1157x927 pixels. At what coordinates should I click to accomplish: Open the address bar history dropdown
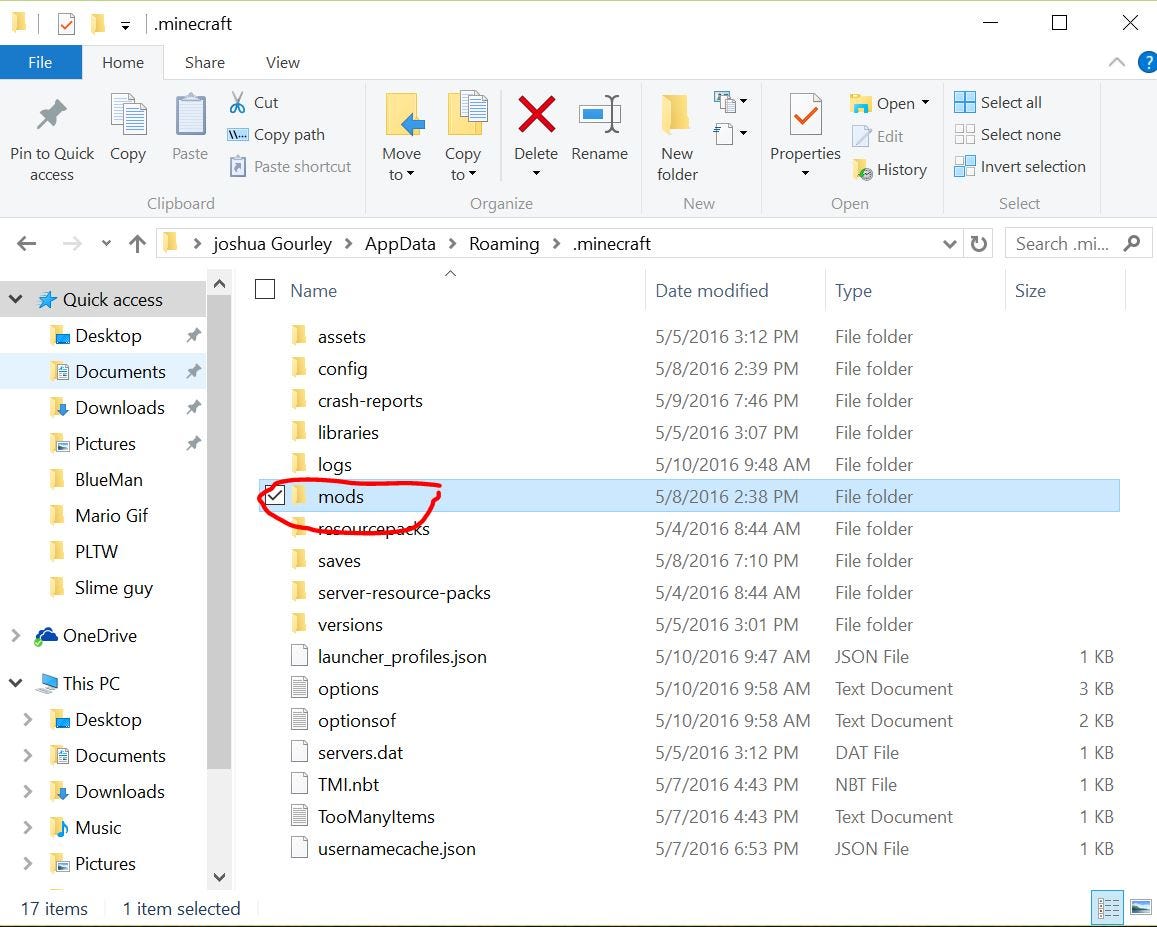(x=950, y=244)
